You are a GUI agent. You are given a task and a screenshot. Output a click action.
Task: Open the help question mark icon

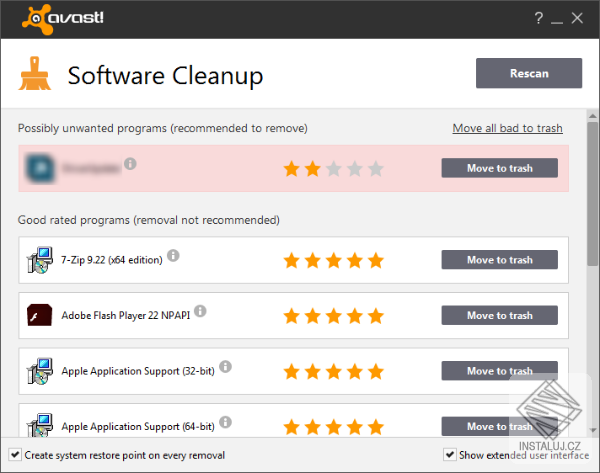click(539, 18)
